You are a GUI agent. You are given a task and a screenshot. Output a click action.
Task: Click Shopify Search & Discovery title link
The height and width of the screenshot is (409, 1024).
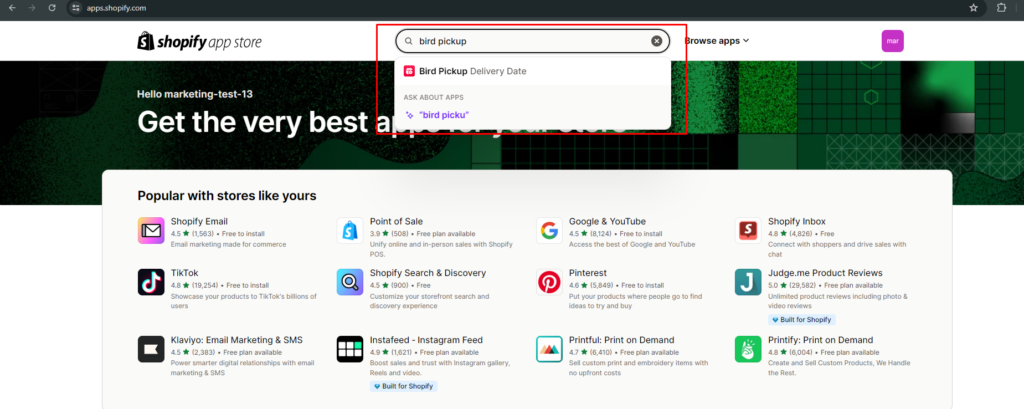pyautogui.click(x=428, y=273)
